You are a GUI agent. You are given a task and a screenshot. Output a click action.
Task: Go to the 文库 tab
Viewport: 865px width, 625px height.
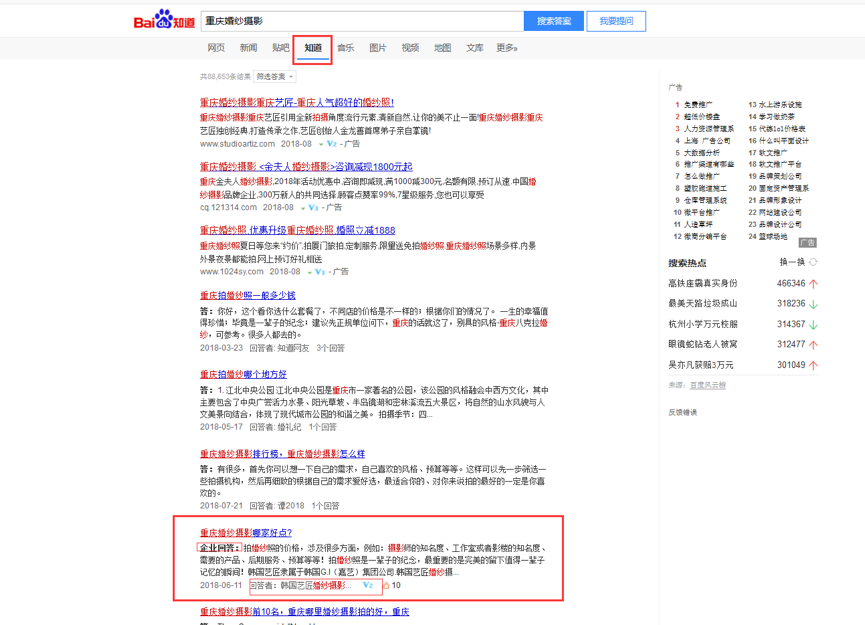click(x=475, y=48)
